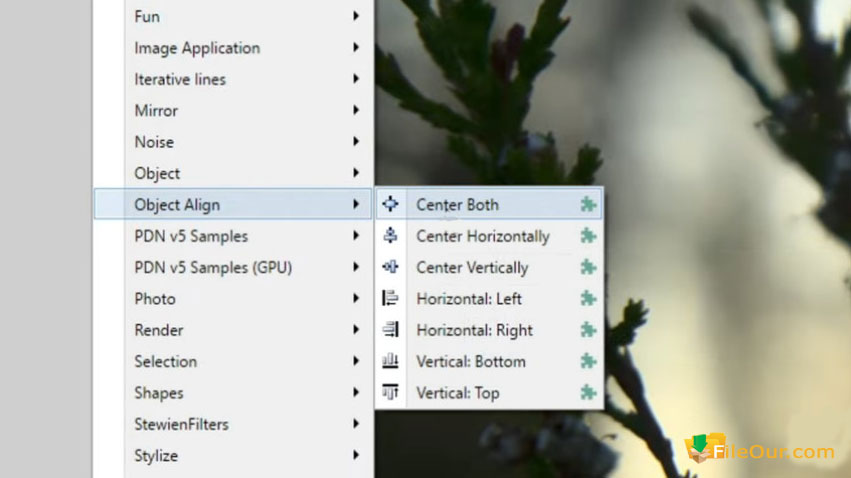Click the Horizontal: Left align icon
Viewport: 851px width, 478px height.
(390, 298)
